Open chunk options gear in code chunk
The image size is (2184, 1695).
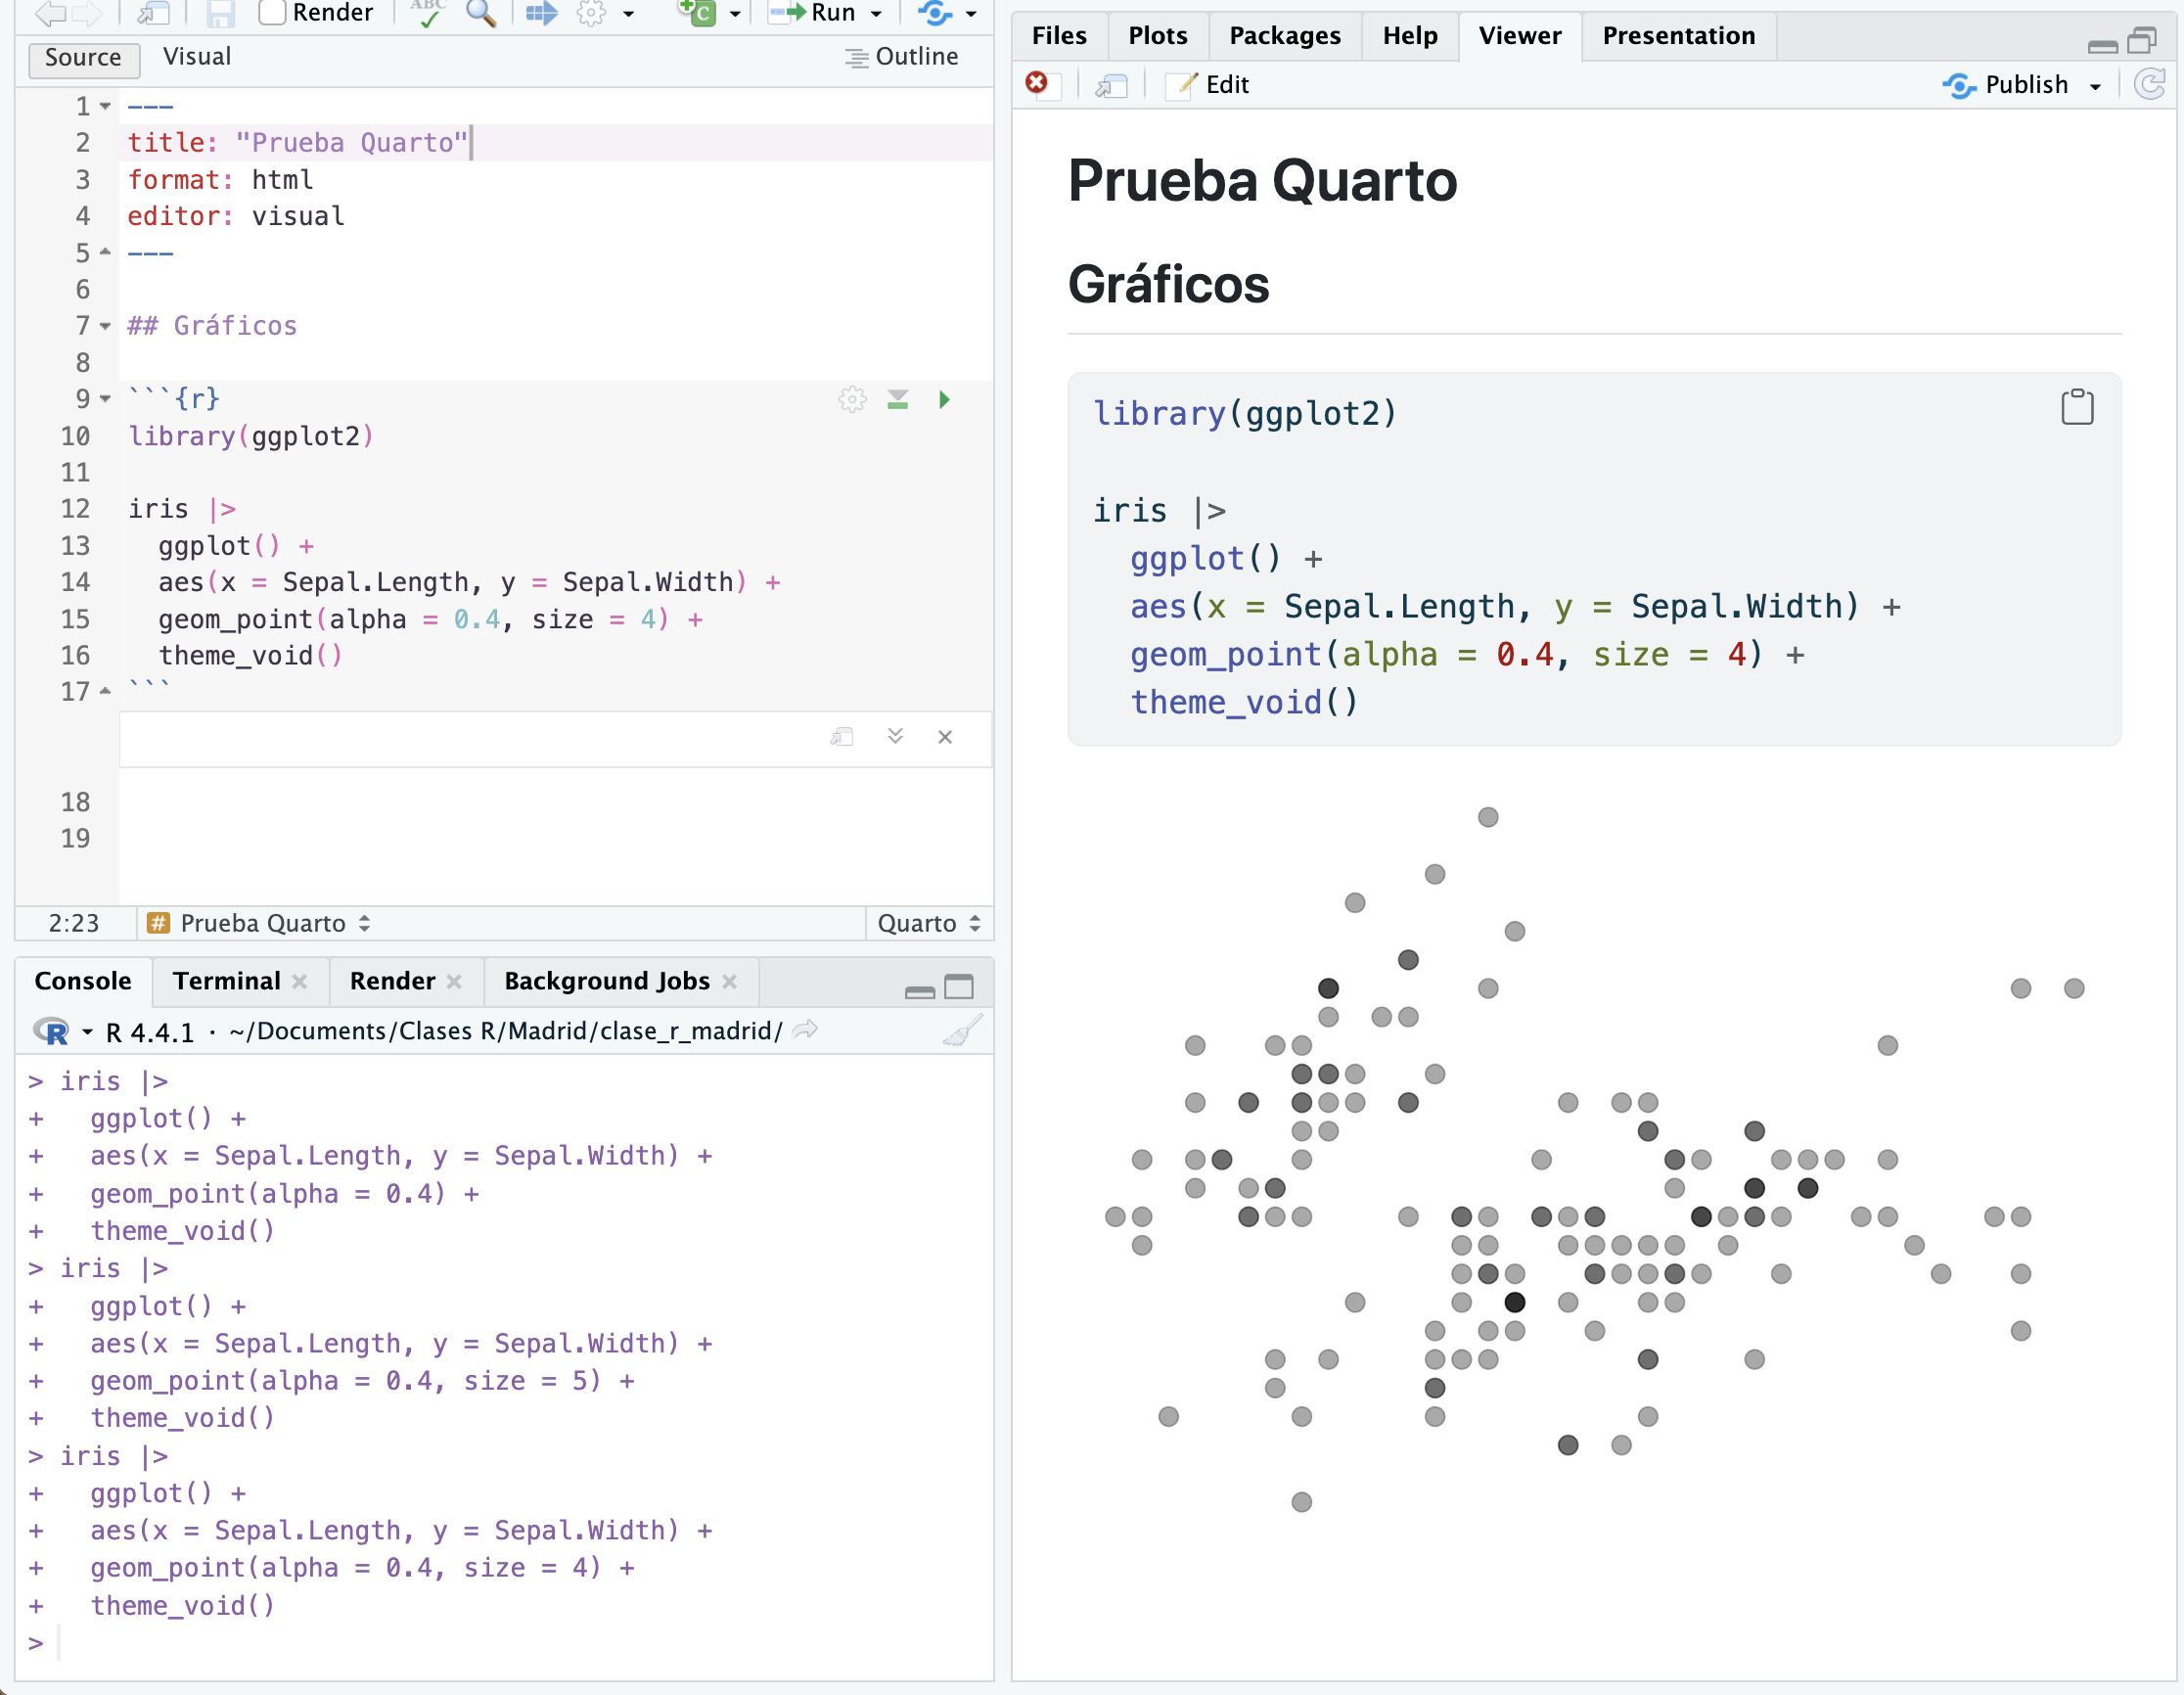pos(852,400)
